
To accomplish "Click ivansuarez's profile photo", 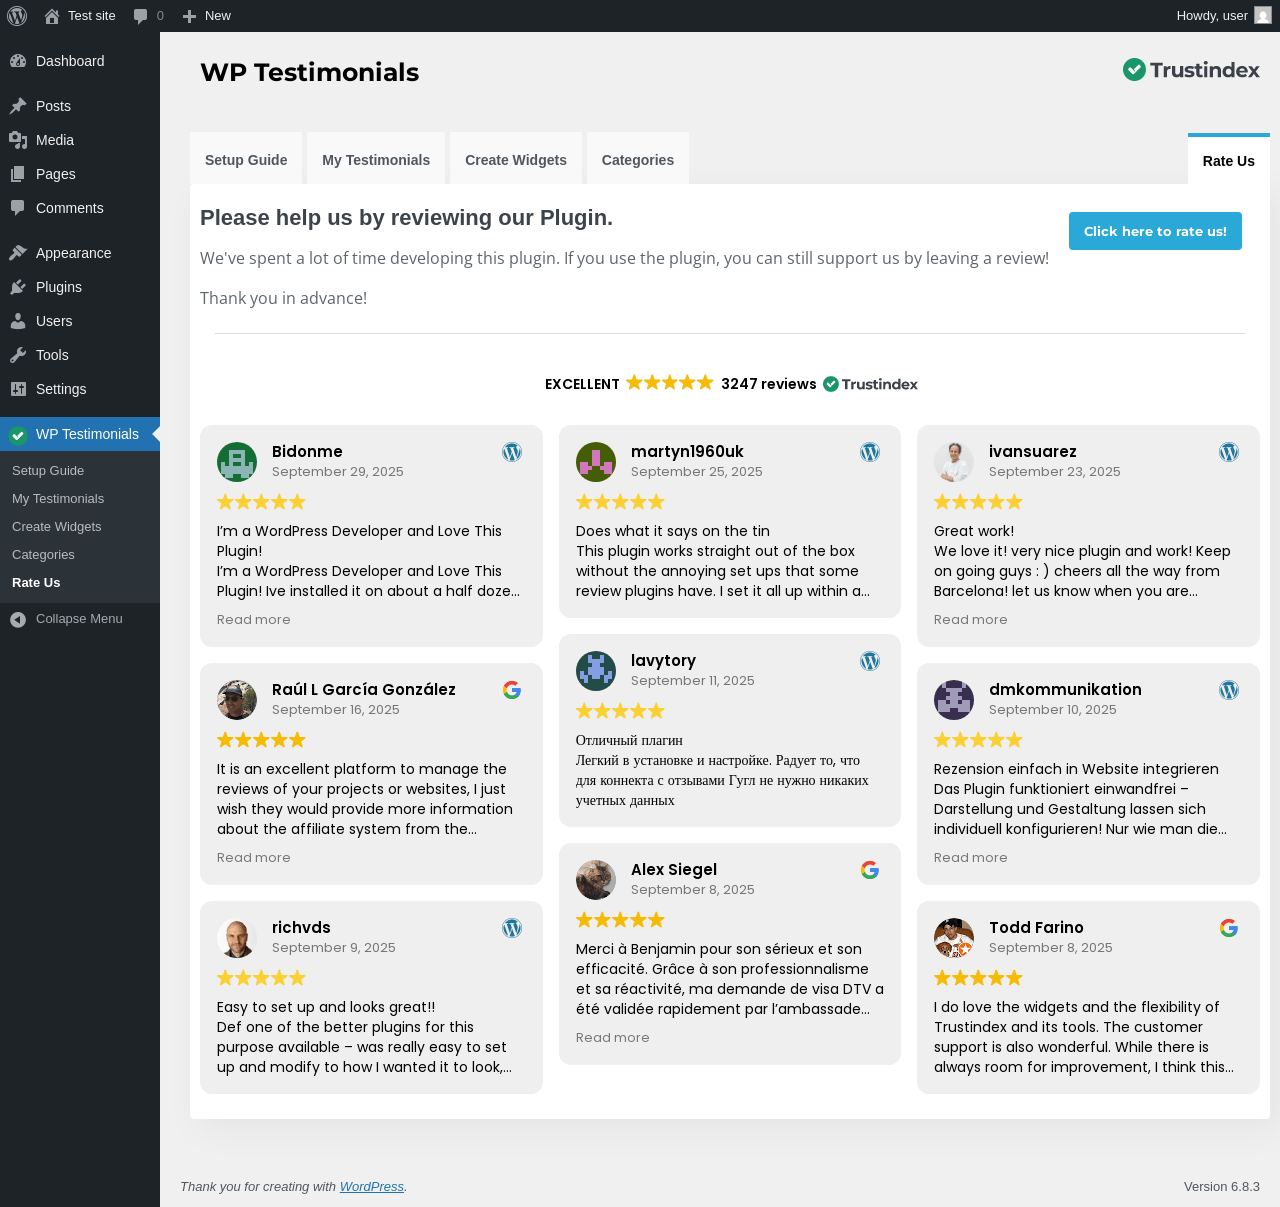I will (954, 462).
